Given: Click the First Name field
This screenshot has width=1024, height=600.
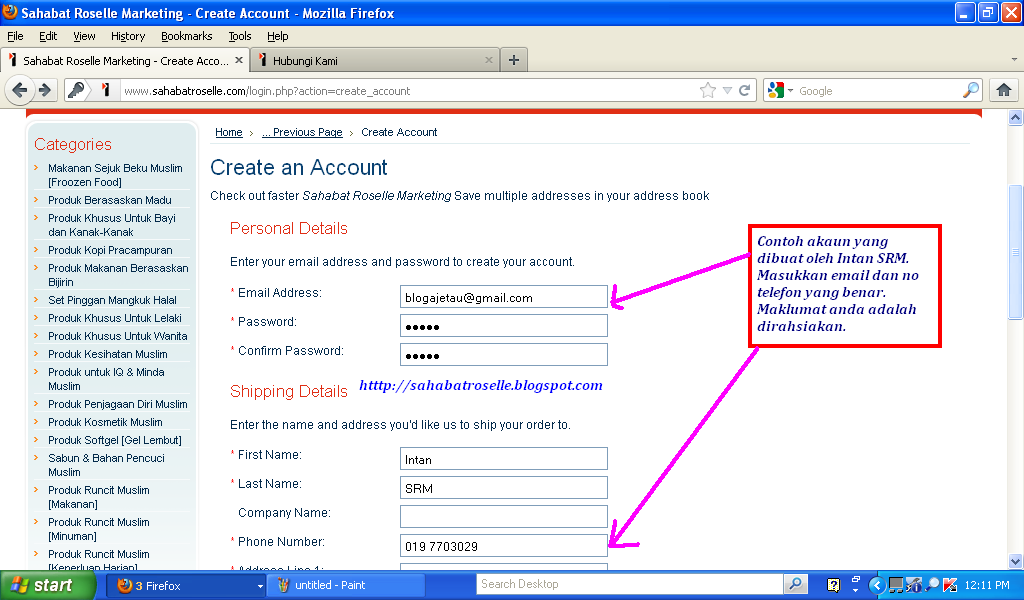Looking at the screenshot, I should 504,459.
